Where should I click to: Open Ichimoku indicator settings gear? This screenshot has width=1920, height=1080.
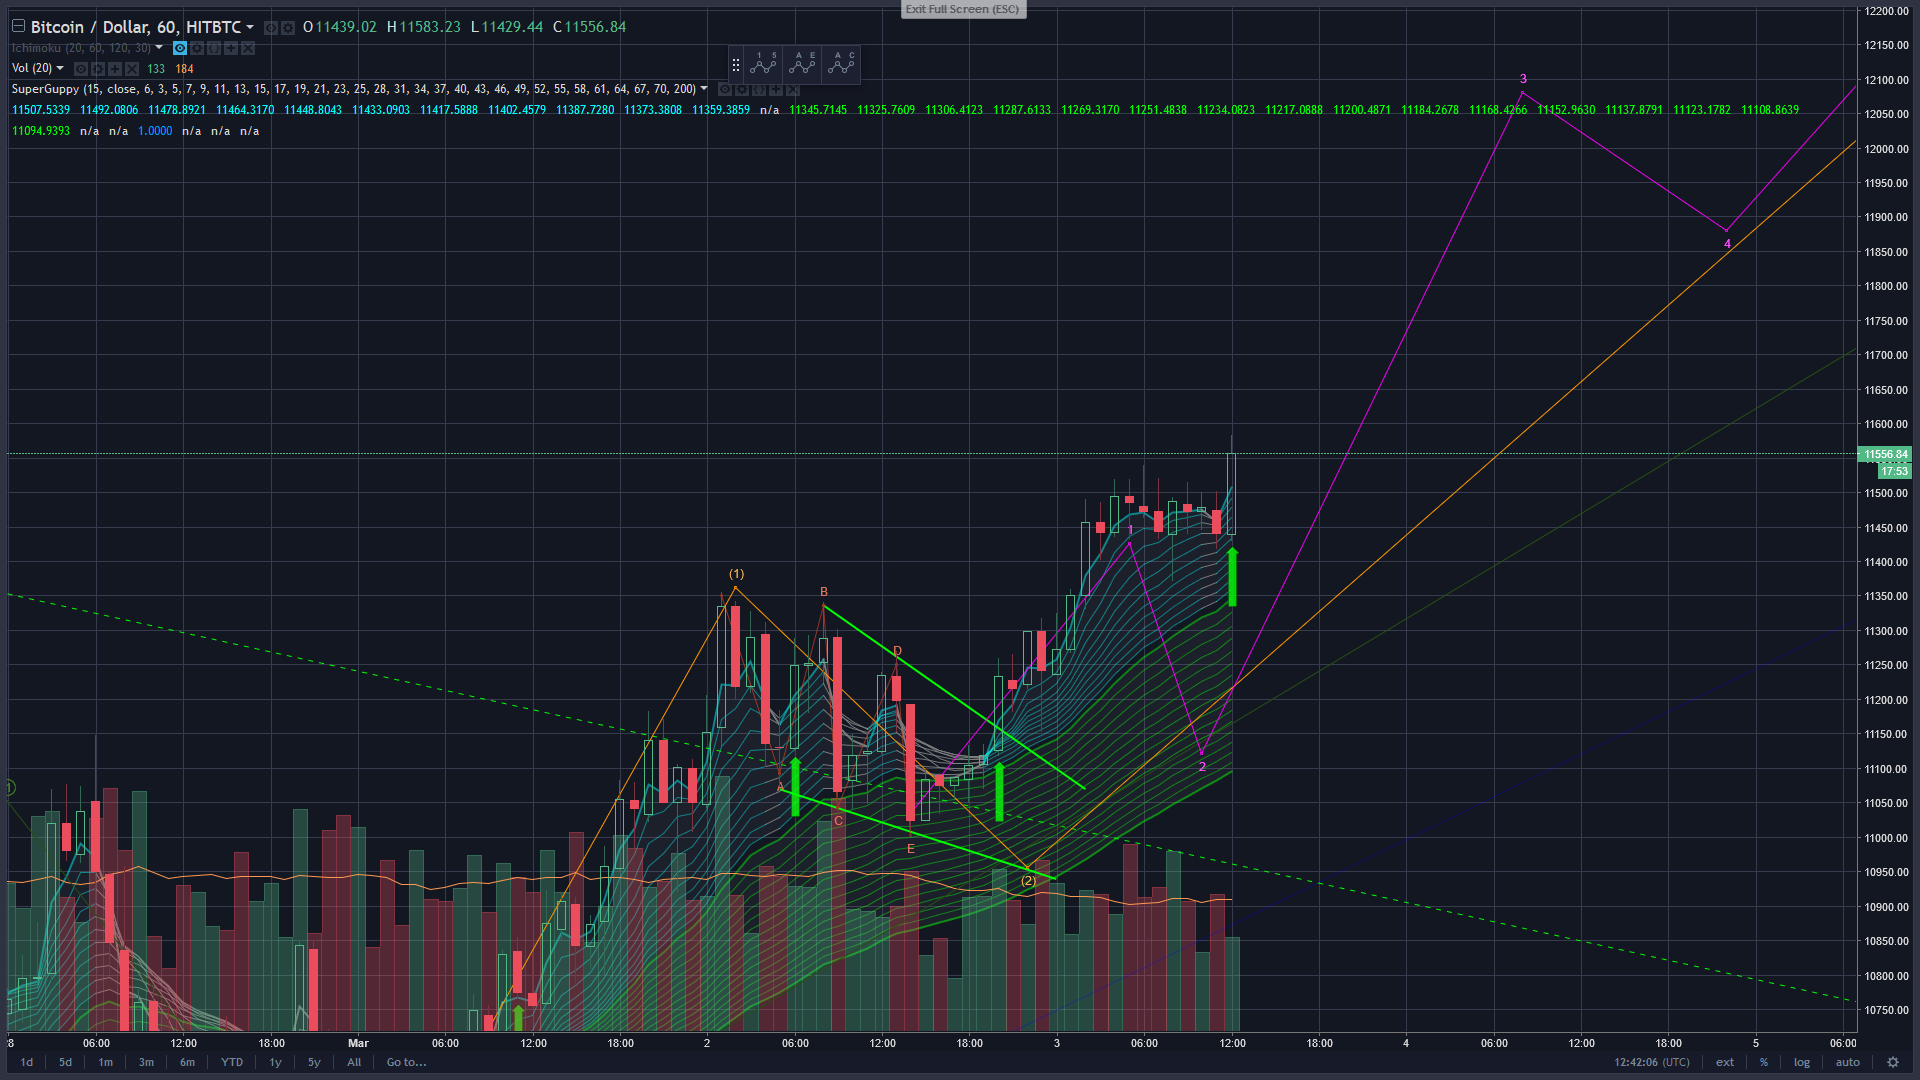(x=197, y=48)
